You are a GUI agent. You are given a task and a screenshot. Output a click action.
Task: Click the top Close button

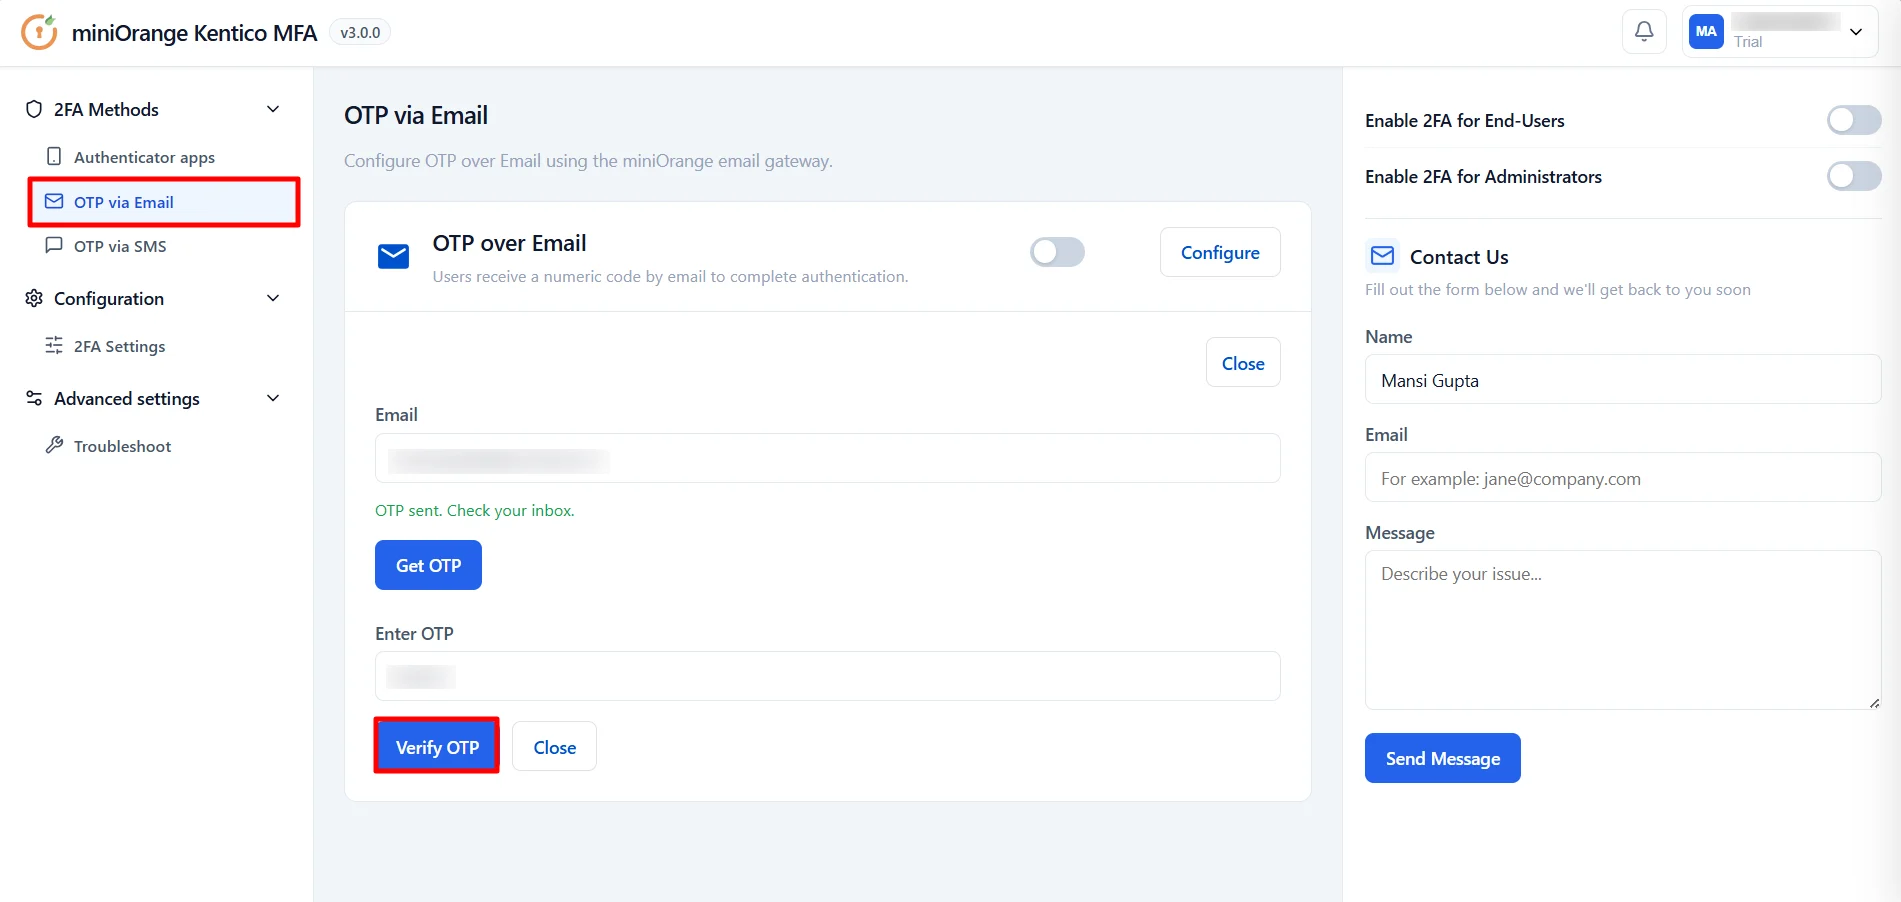point(1243,363)
